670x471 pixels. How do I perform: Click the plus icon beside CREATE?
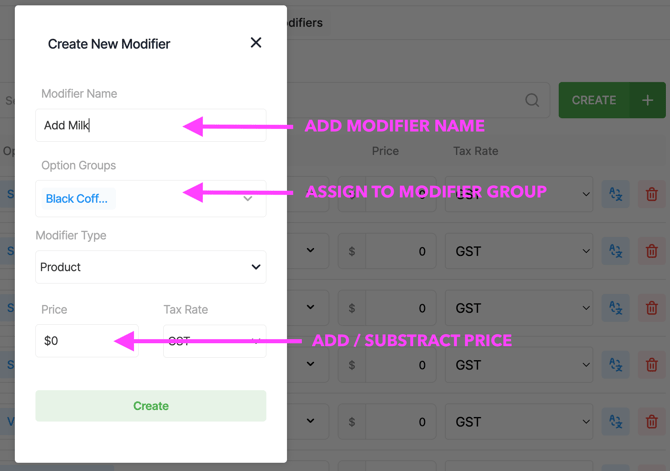tap(647, 100)
